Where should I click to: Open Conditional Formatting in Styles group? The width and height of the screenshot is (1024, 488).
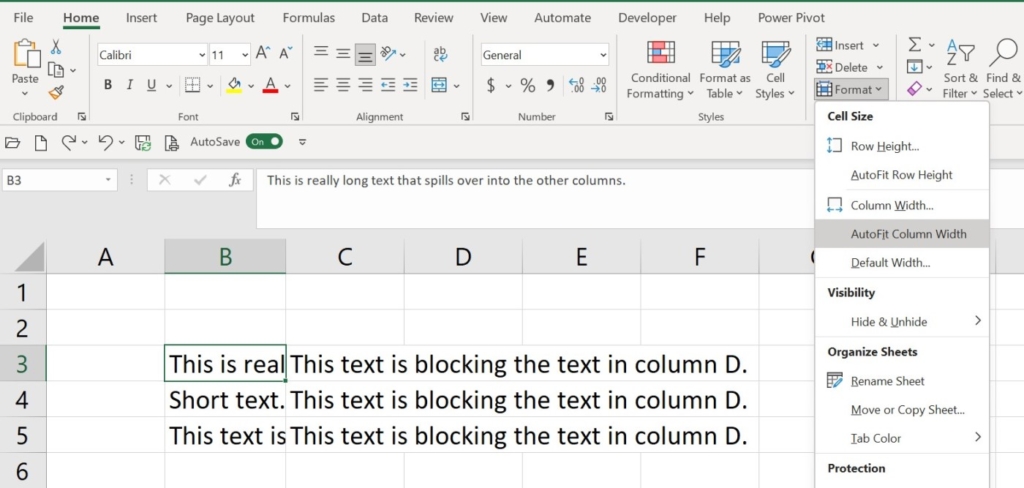(660, 69)
